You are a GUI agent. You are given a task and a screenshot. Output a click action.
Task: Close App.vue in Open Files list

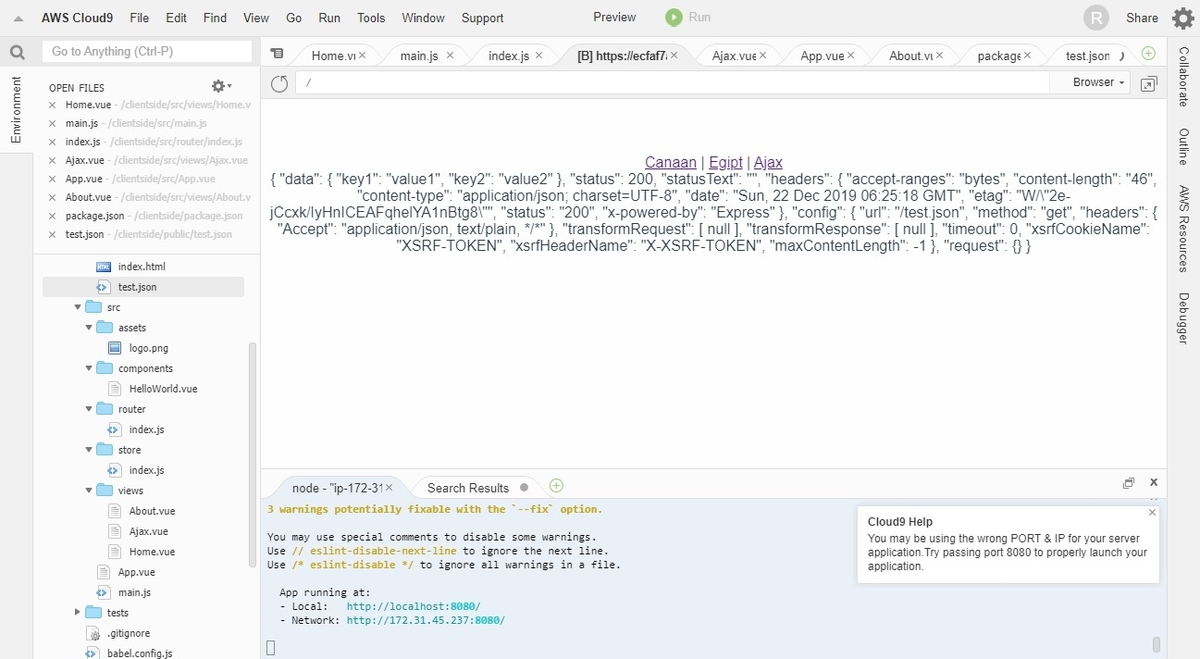pyautogui.click(x=53, y=179)
